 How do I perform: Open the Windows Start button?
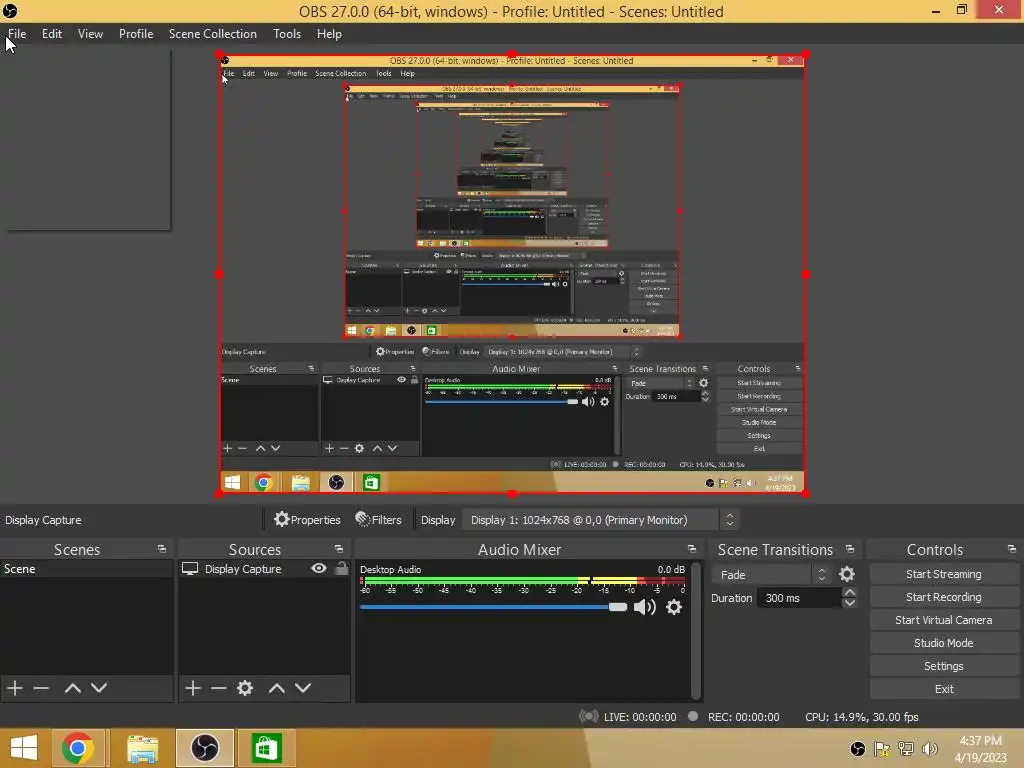(24, 748)
